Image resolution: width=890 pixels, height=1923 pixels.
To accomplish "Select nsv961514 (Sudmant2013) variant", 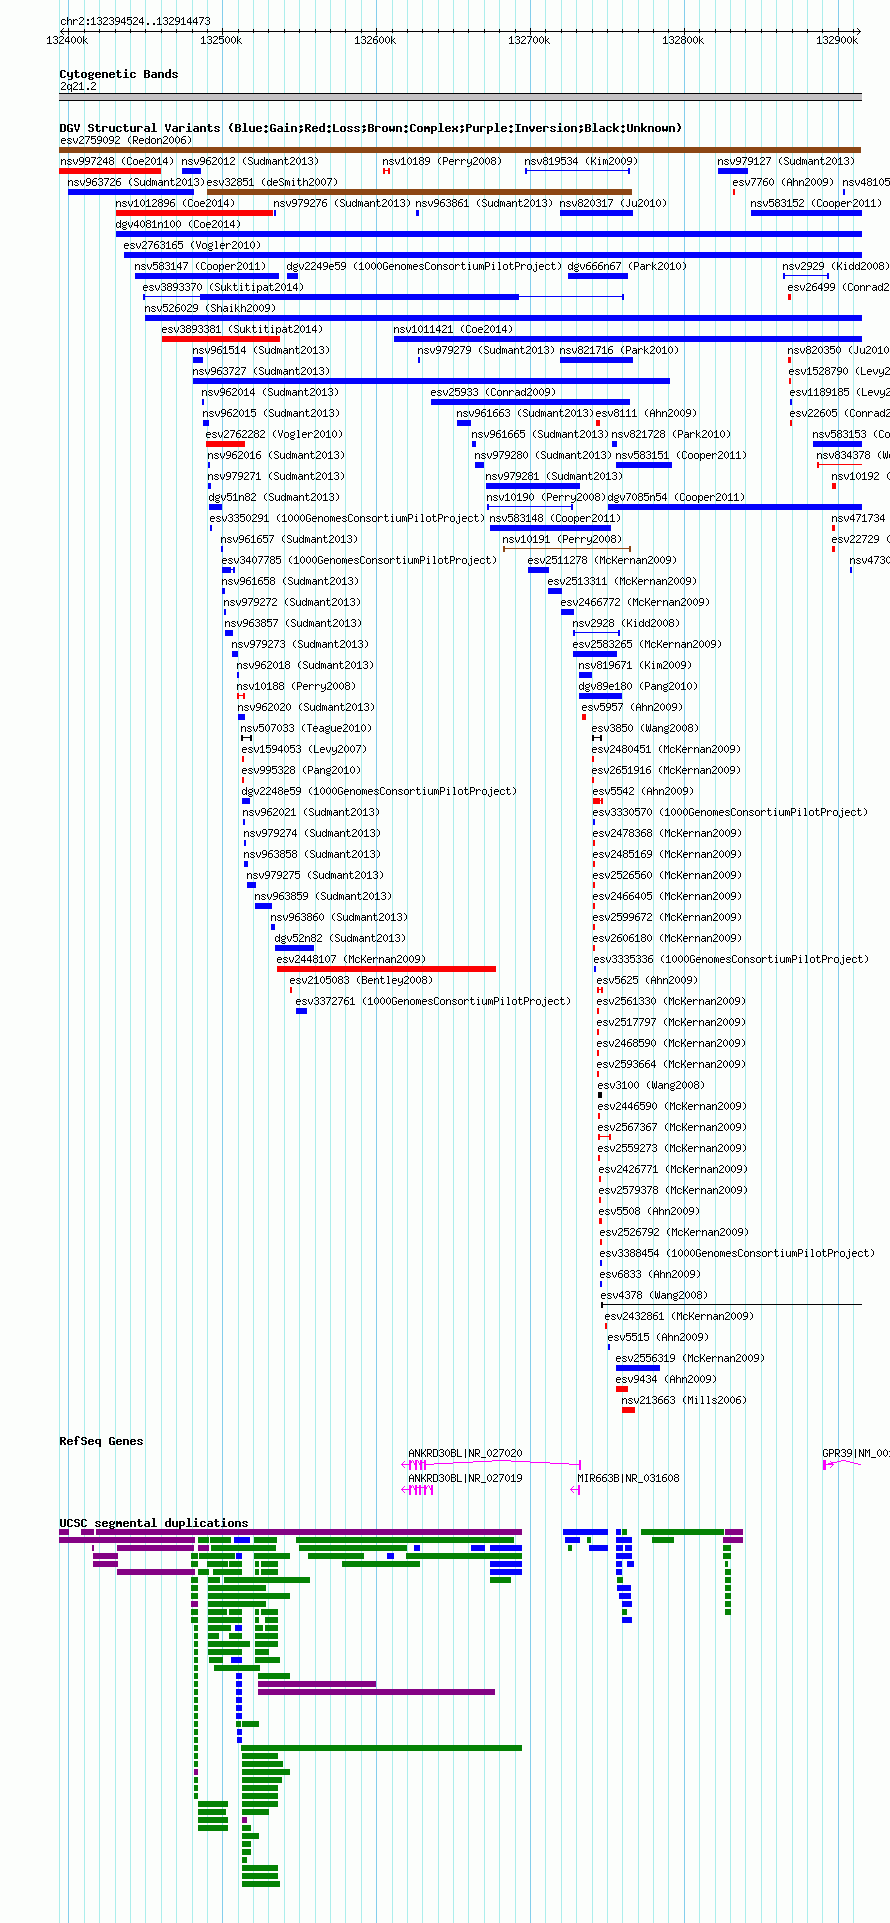I will point(198,360).
